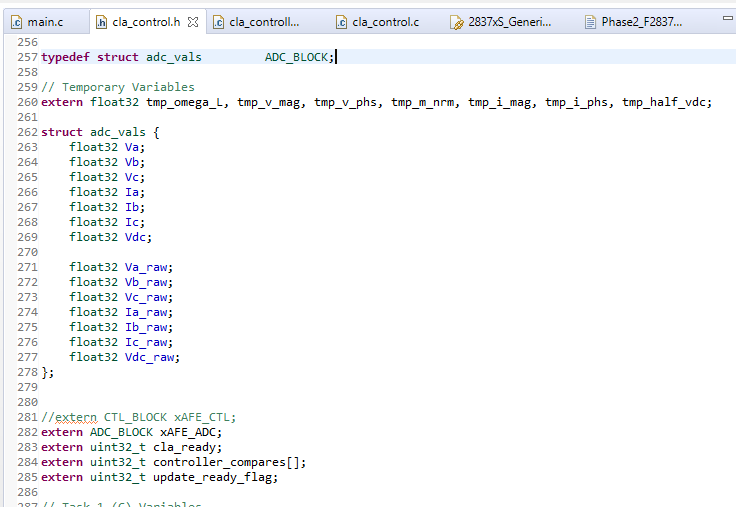The image size is (736, 507).
Task: Click the 'float32 Ic;' member
Action: (x=107, y=223)
